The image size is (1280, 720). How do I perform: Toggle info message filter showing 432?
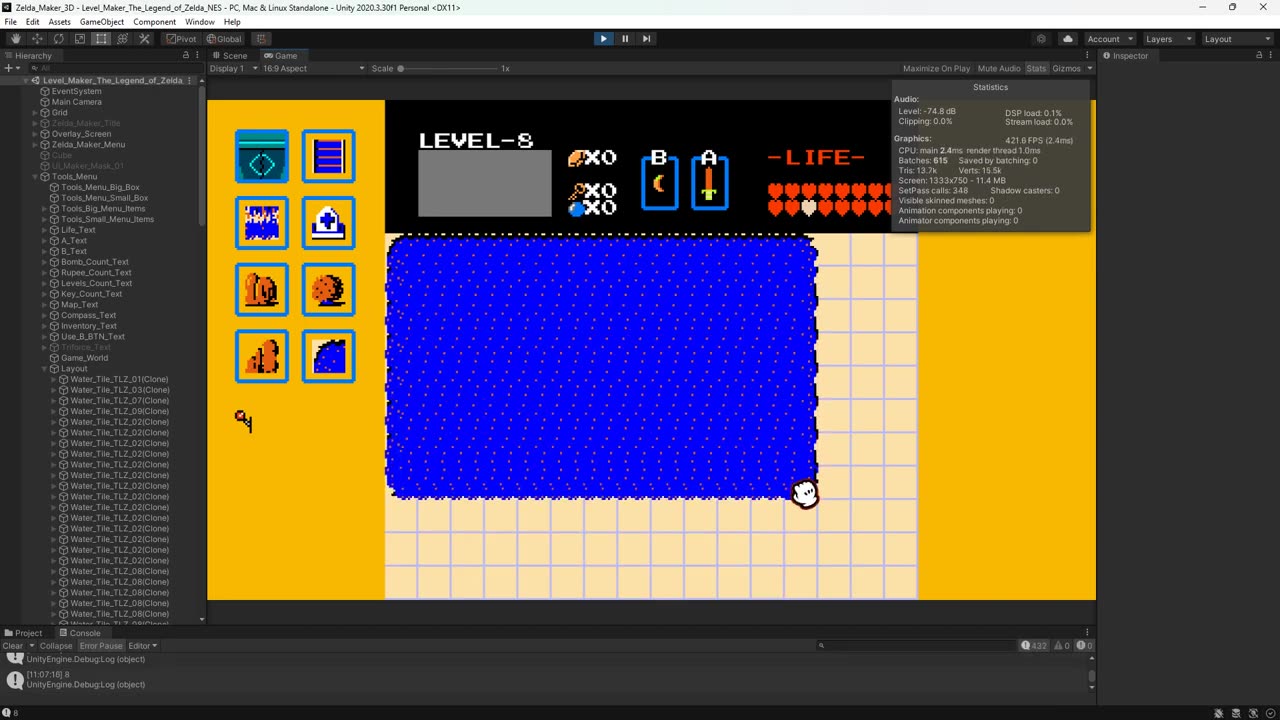pos(1034,646)
